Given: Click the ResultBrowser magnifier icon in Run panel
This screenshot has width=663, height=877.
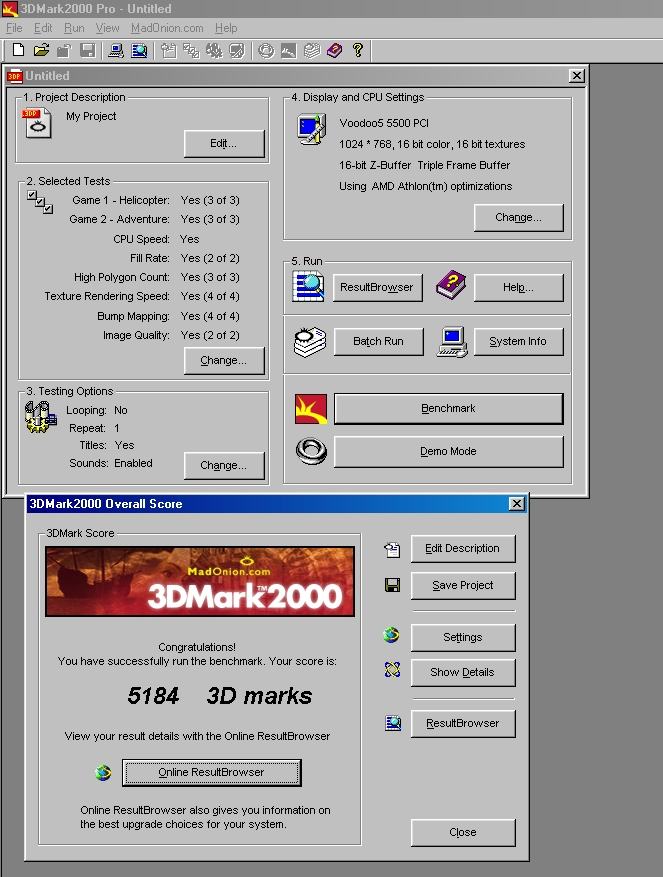Looking at the screenshot, I should (x=308, y=286).
